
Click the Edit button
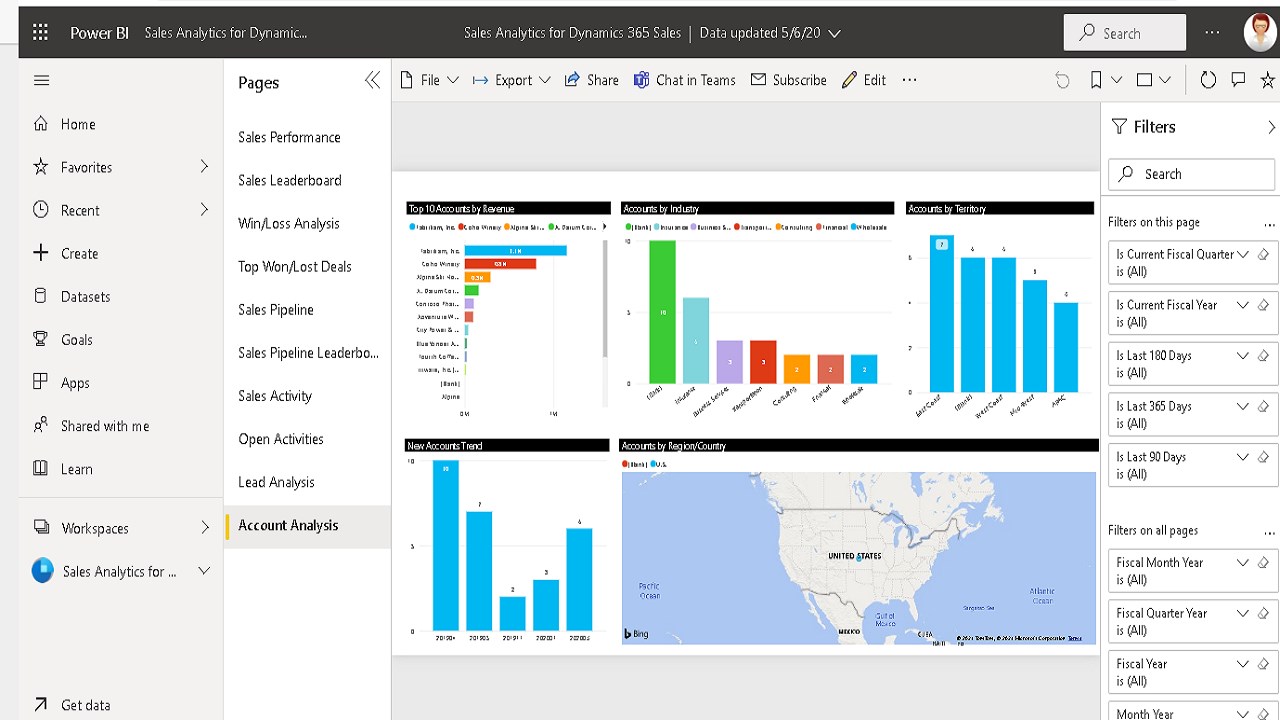(864, 80)
